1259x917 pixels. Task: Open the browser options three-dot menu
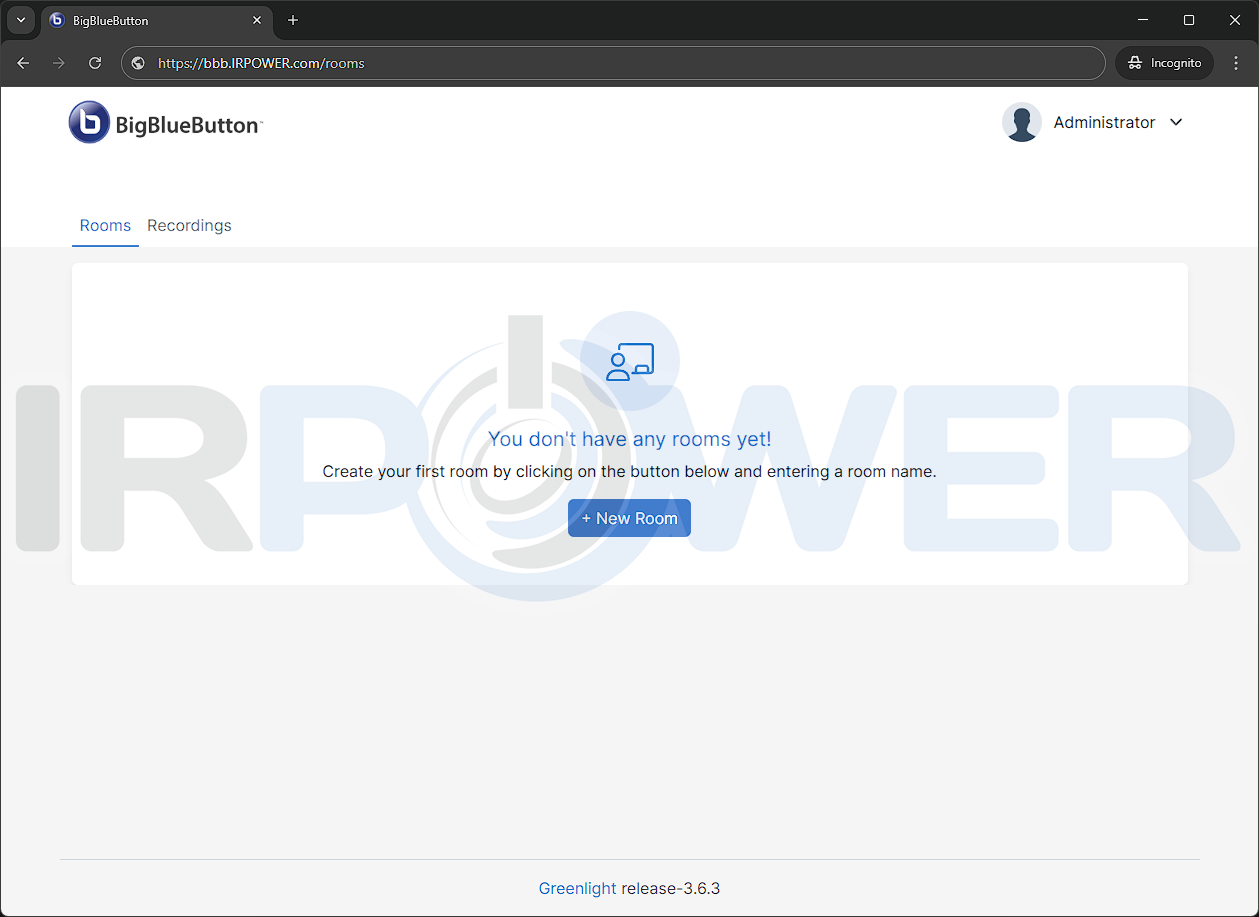tap(1236, 62)
